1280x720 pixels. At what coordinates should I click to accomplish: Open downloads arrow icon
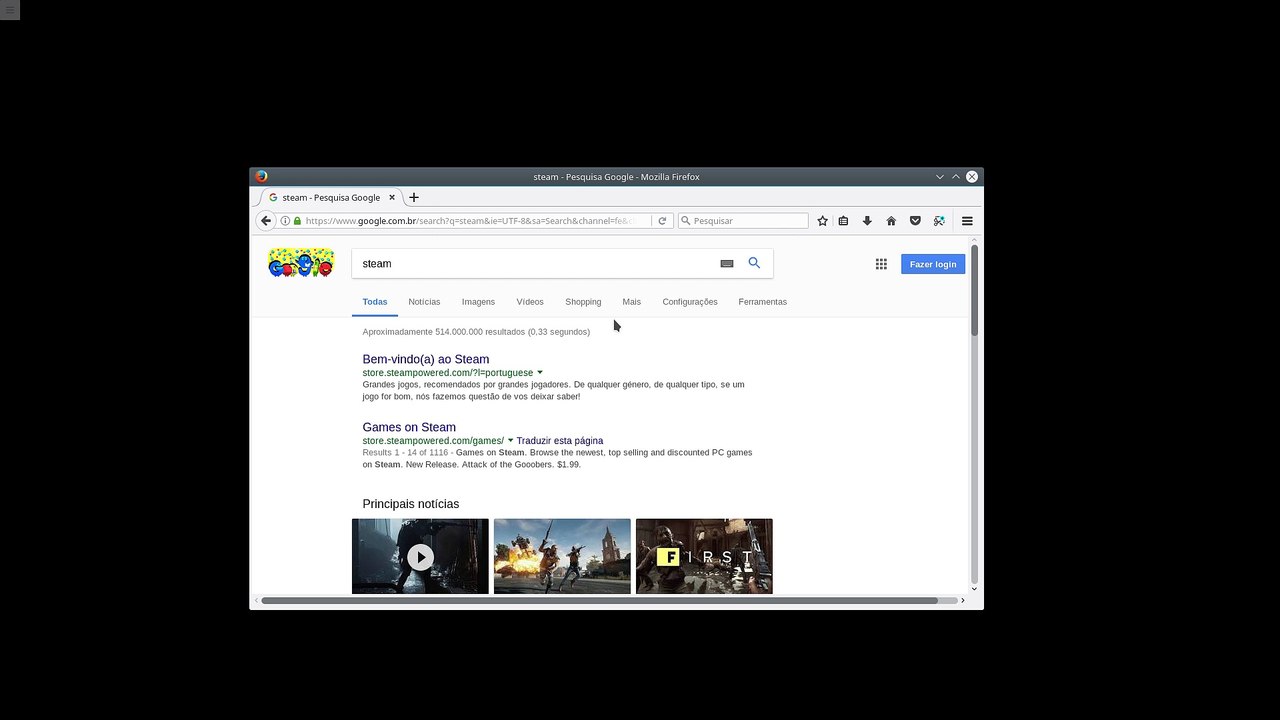(x=867, y=221)
